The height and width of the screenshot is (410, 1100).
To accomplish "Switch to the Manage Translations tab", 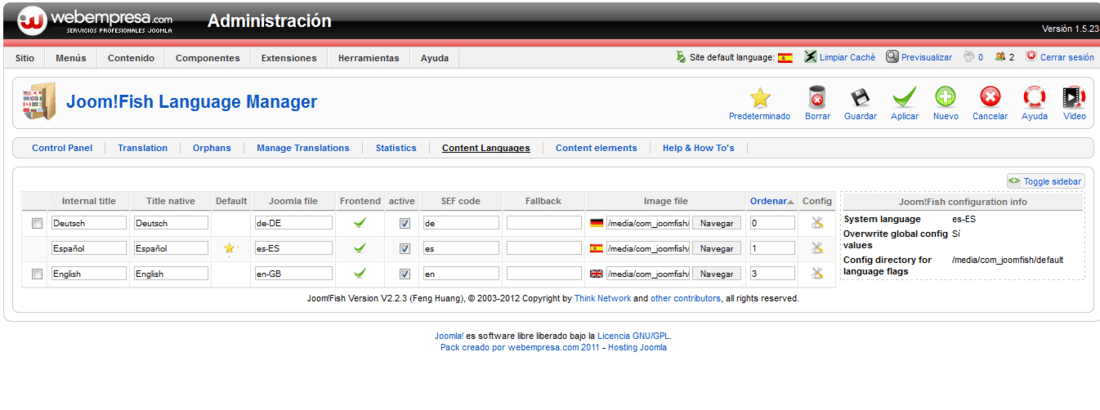I will [x=303, y=148].
